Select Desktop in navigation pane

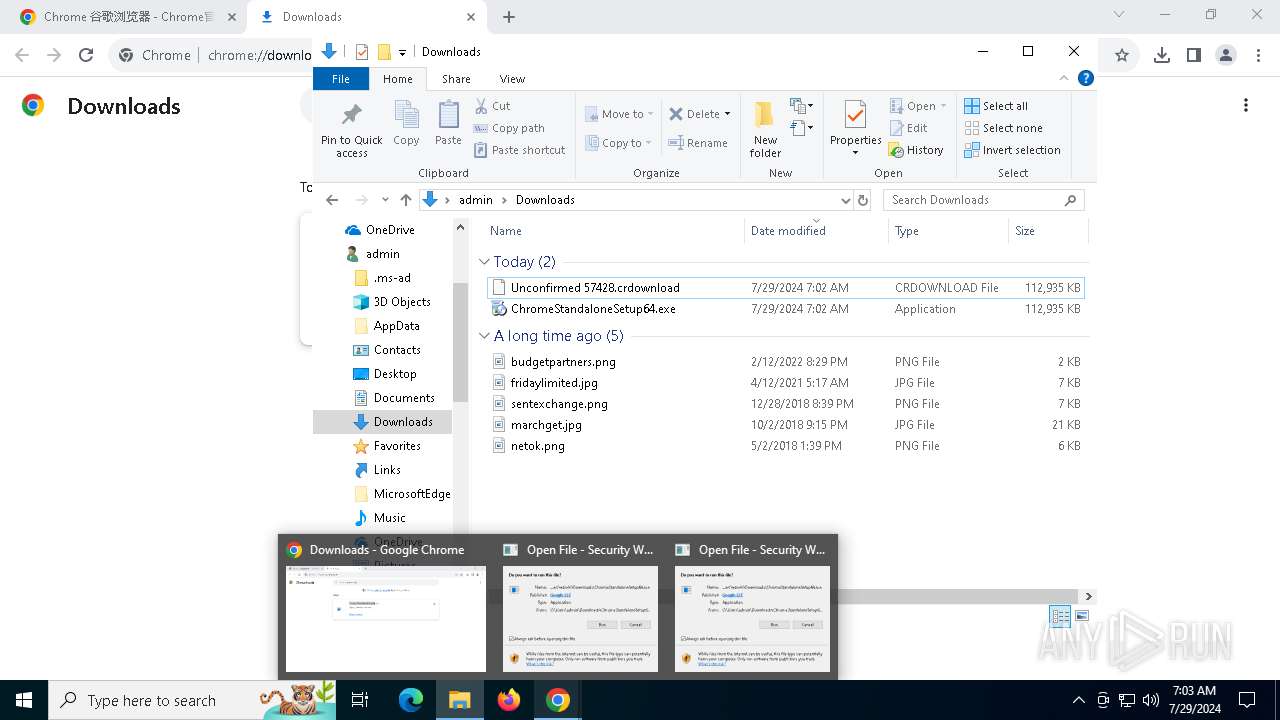point(395,374)
